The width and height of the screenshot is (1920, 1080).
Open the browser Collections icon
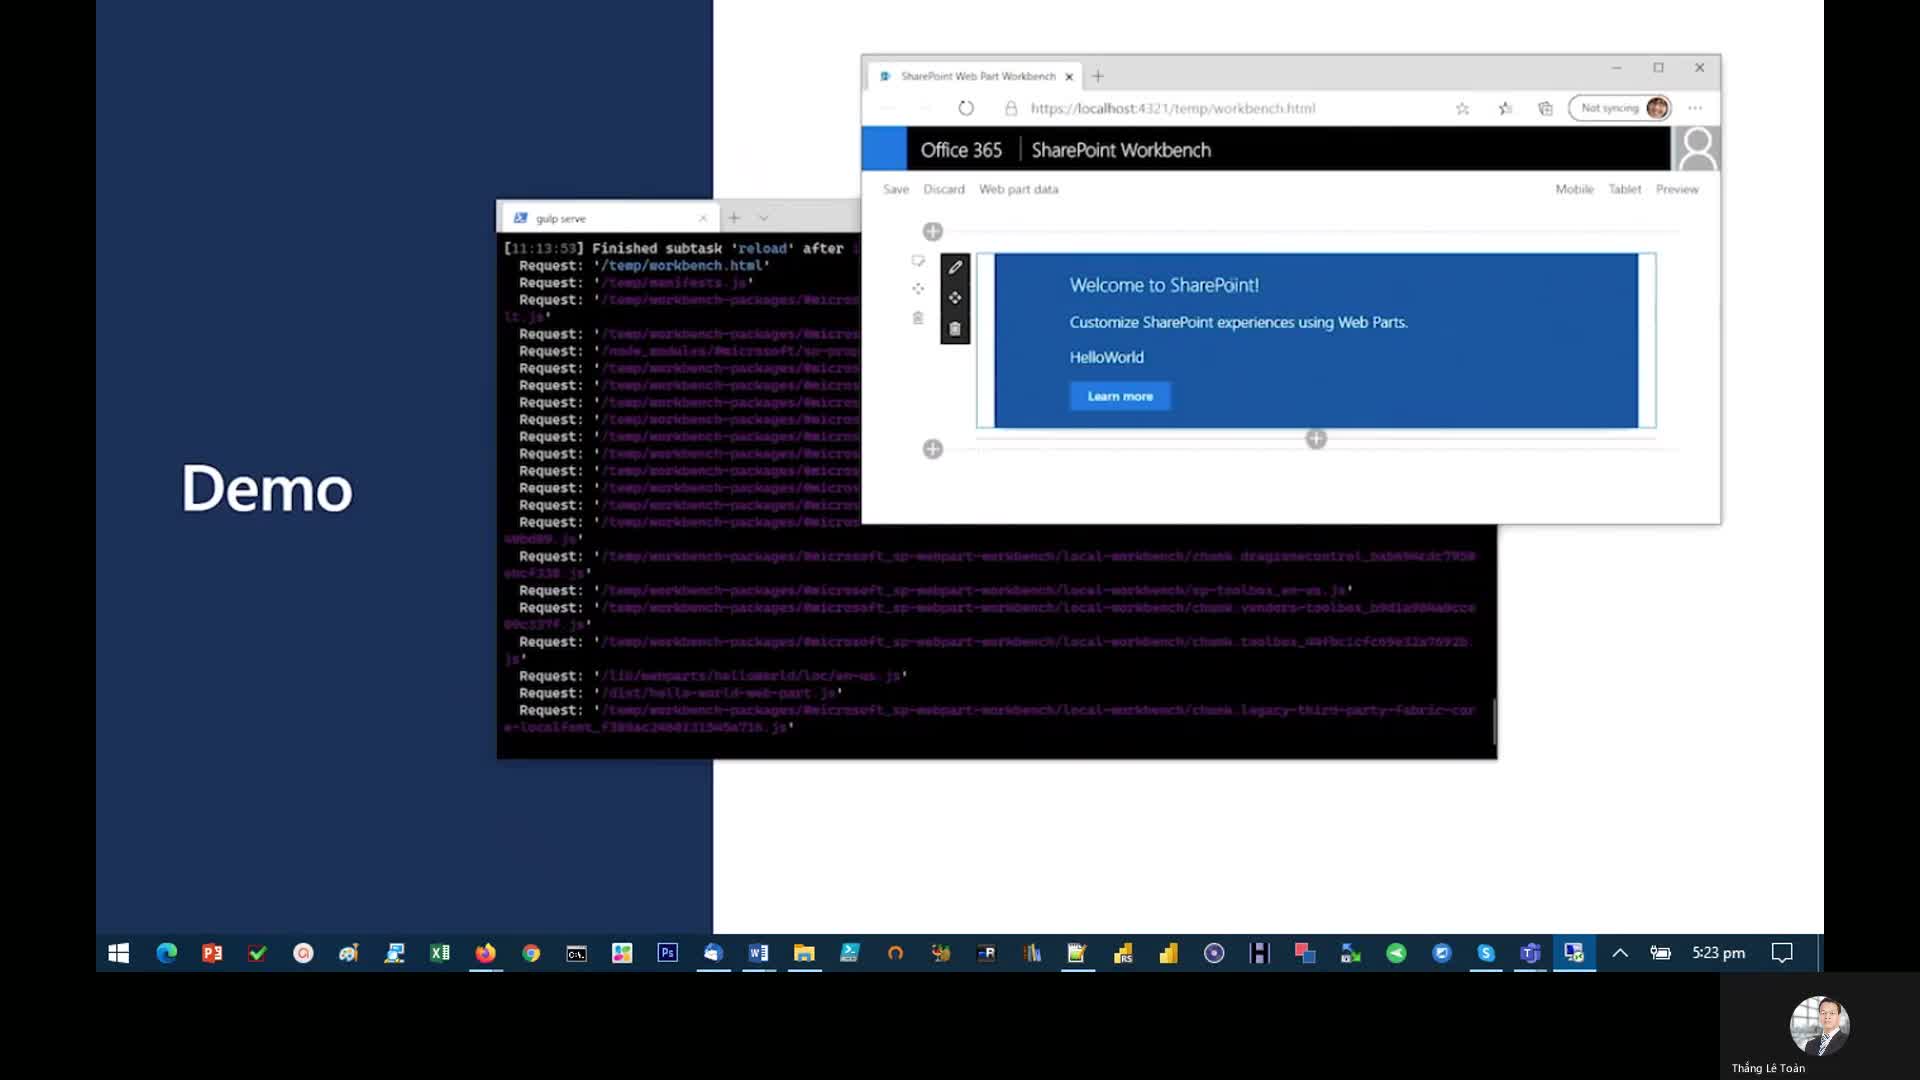(x=1545, y=108)
